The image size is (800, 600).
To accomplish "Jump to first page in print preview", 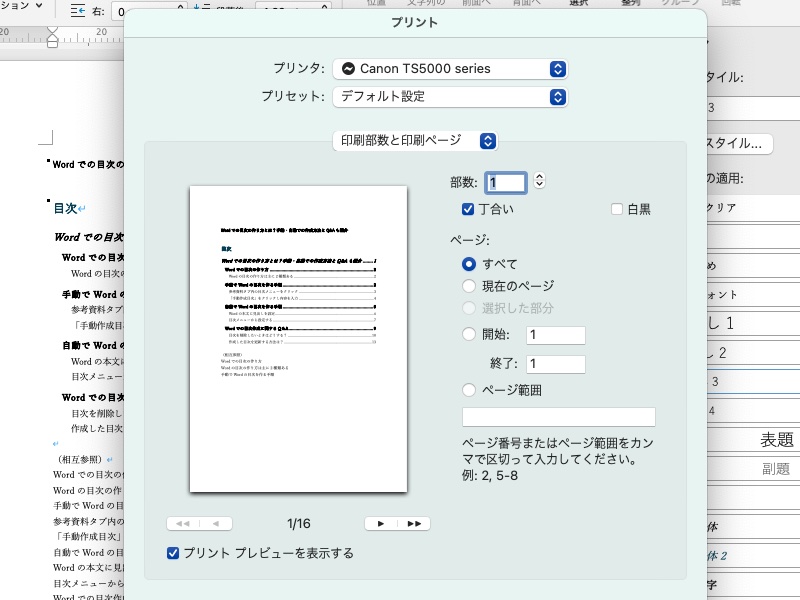I will click(x=184, y=522).
